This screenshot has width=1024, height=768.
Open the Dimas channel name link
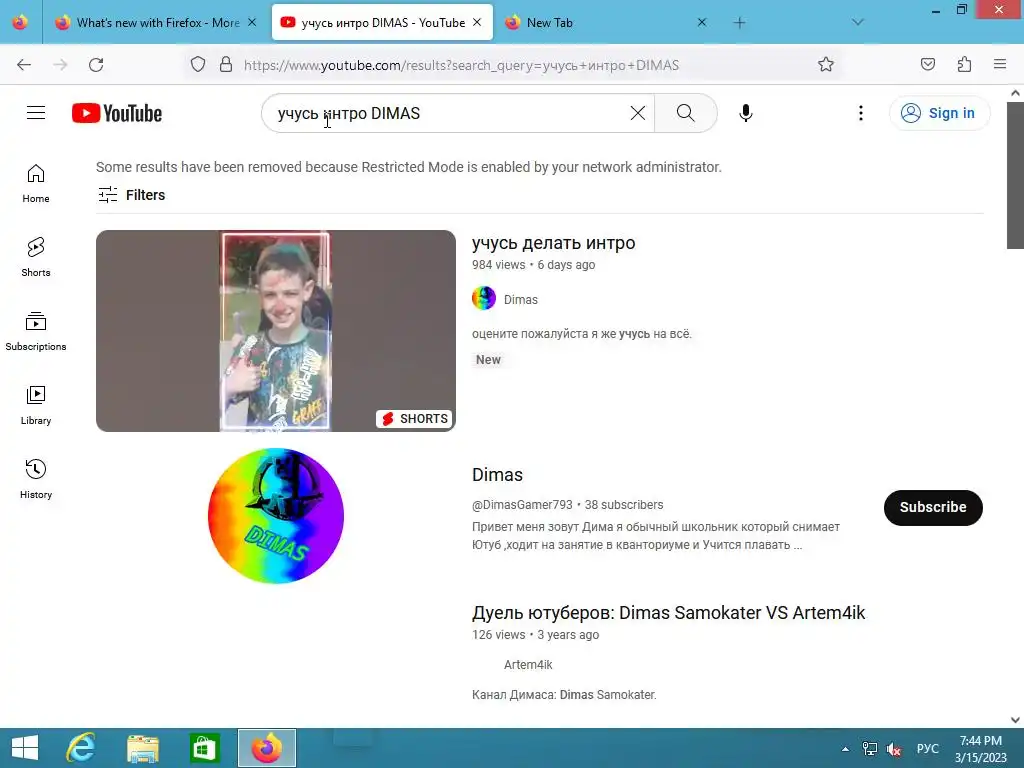[x=498, y=475]
